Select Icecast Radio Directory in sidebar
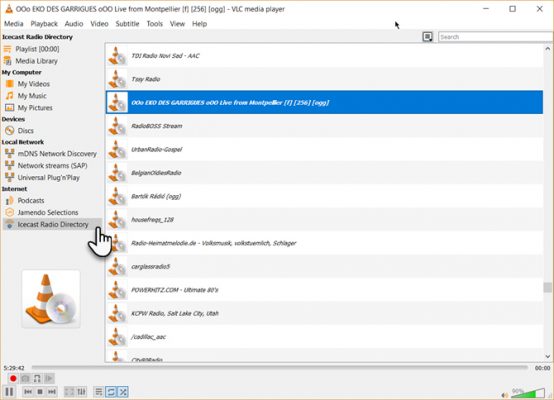This screenshot has height=400, width=554. (x=52, y=224)
